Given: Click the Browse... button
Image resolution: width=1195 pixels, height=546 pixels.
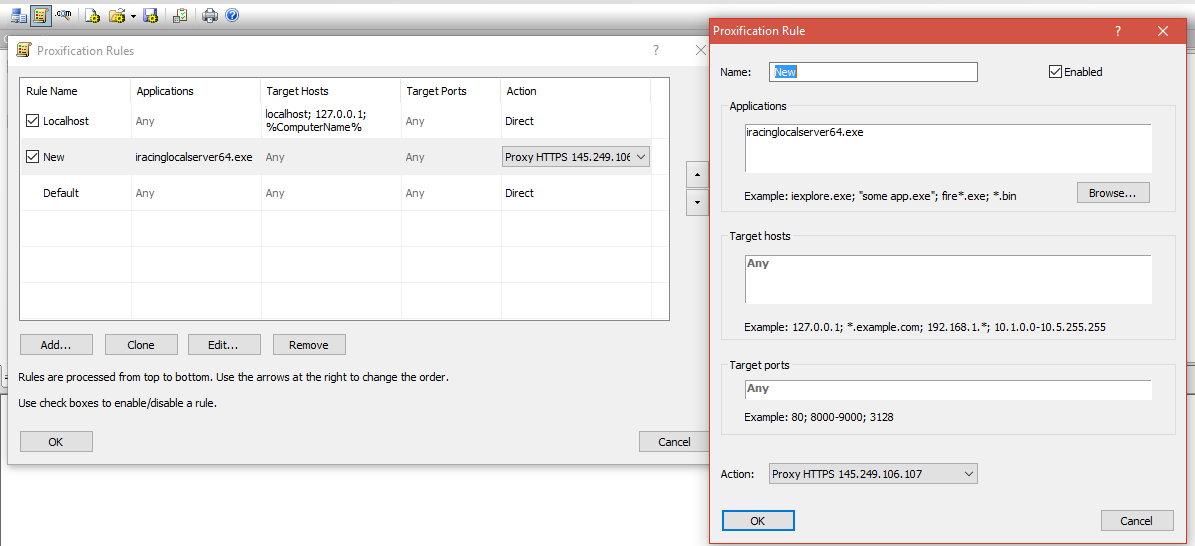Looking at the screenshot, I should click(1113, 193).
